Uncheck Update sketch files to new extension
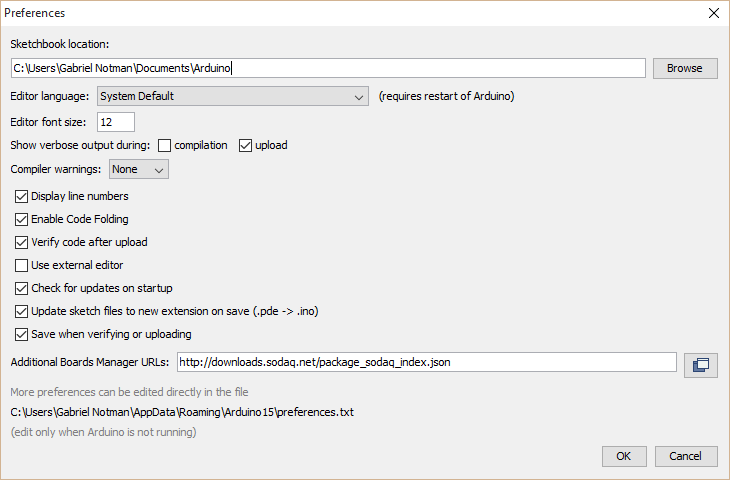This screenshot has height=480, width=730. pos(21,311)
